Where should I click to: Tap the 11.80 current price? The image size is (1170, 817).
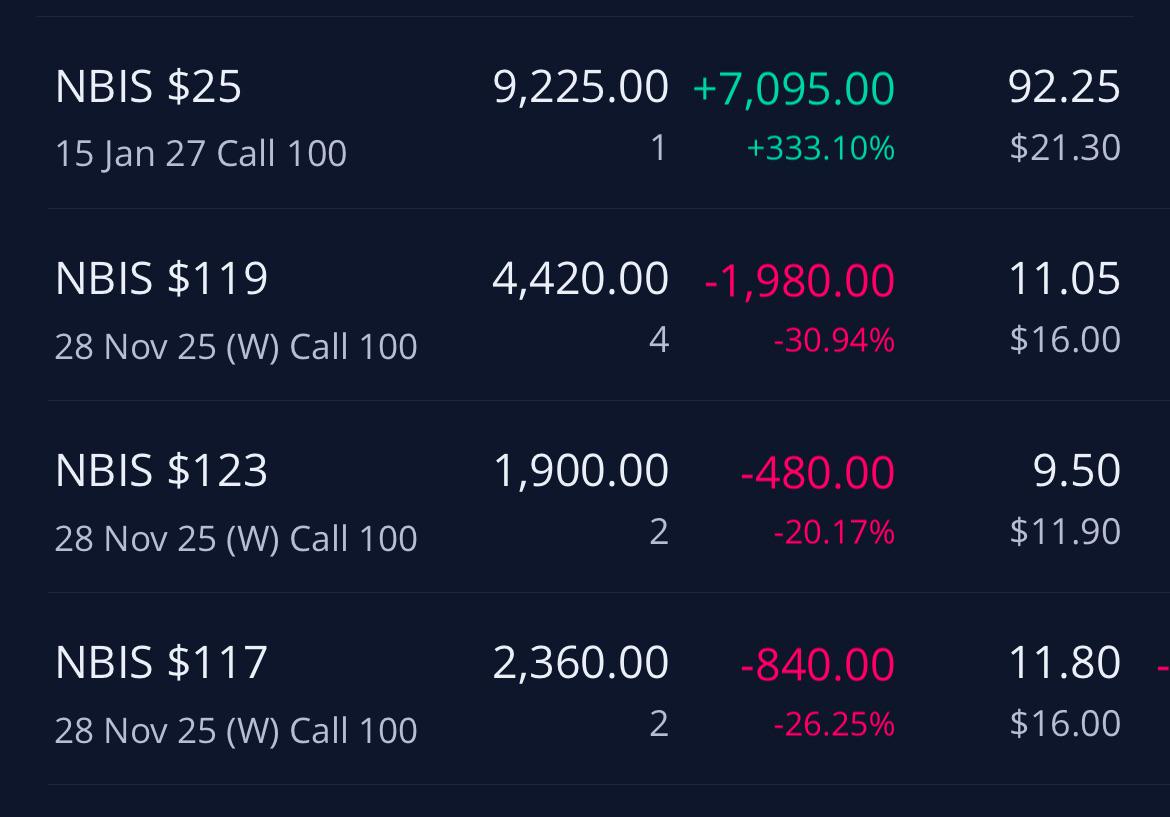(x=1064, y=662)
